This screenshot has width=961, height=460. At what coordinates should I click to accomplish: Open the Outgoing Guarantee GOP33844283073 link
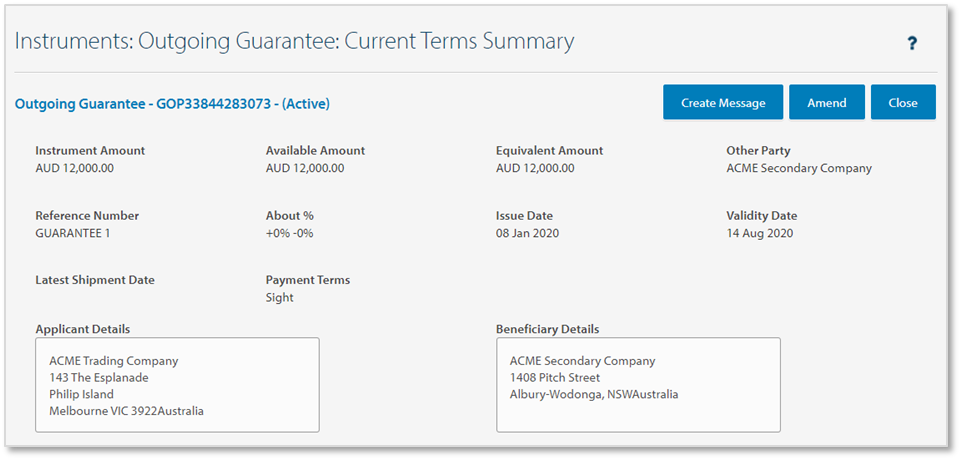[x=172, y=103]
